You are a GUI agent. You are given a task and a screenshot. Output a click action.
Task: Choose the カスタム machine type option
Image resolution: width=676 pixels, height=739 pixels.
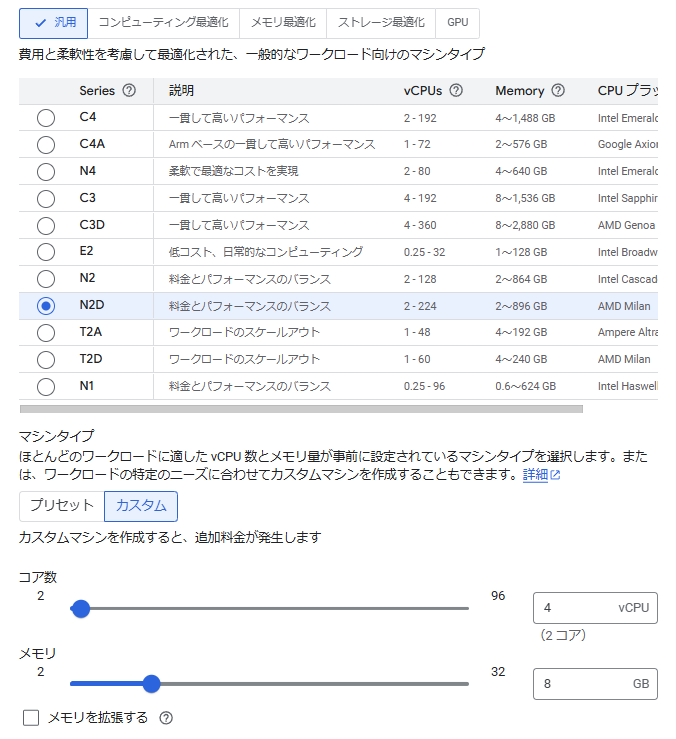[141, 506]
